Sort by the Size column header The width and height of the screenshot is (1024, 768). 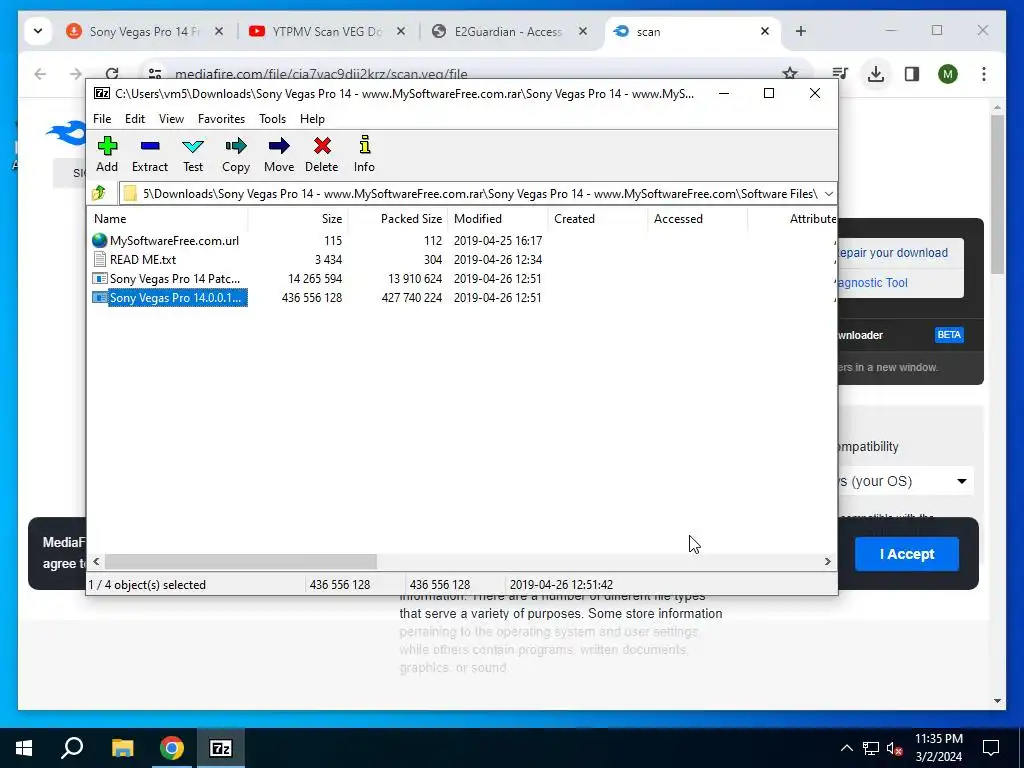pyautogui.click(x=298, y=219)
